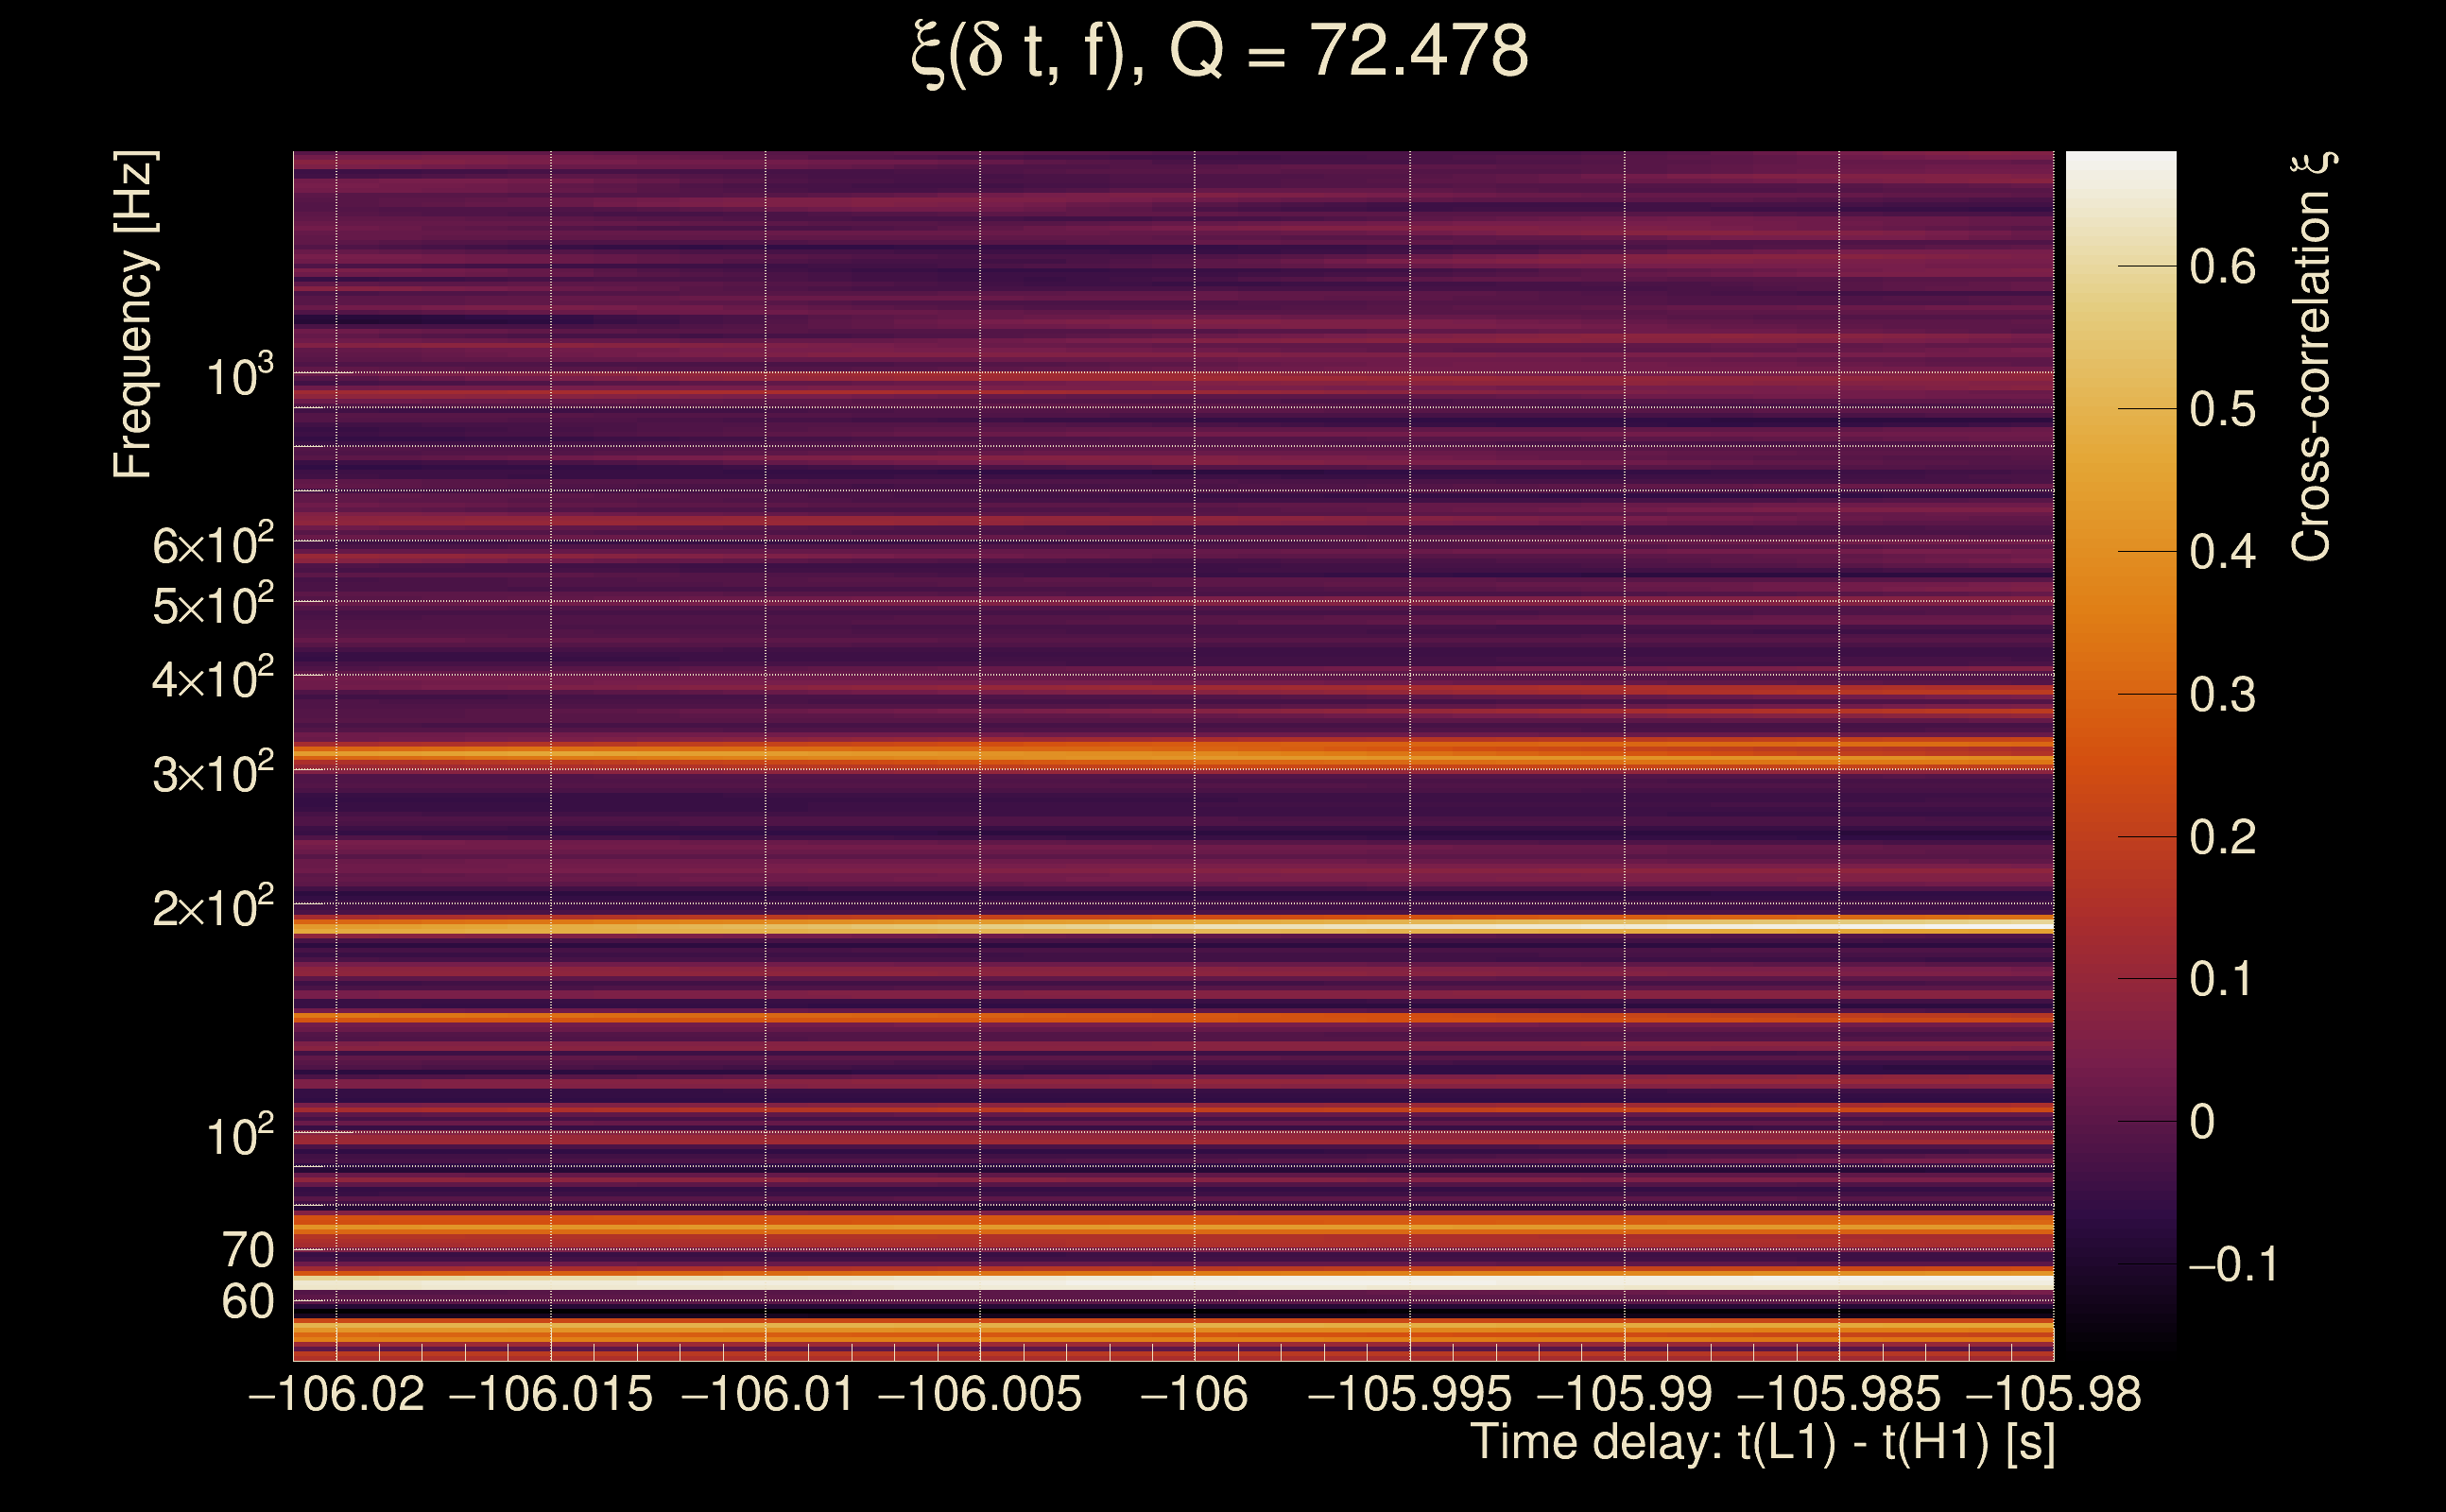Click the 0.3 colorbar tick label
Image resolution: width=2446 pixels, height=1512 pixels.
point(2222,695)
